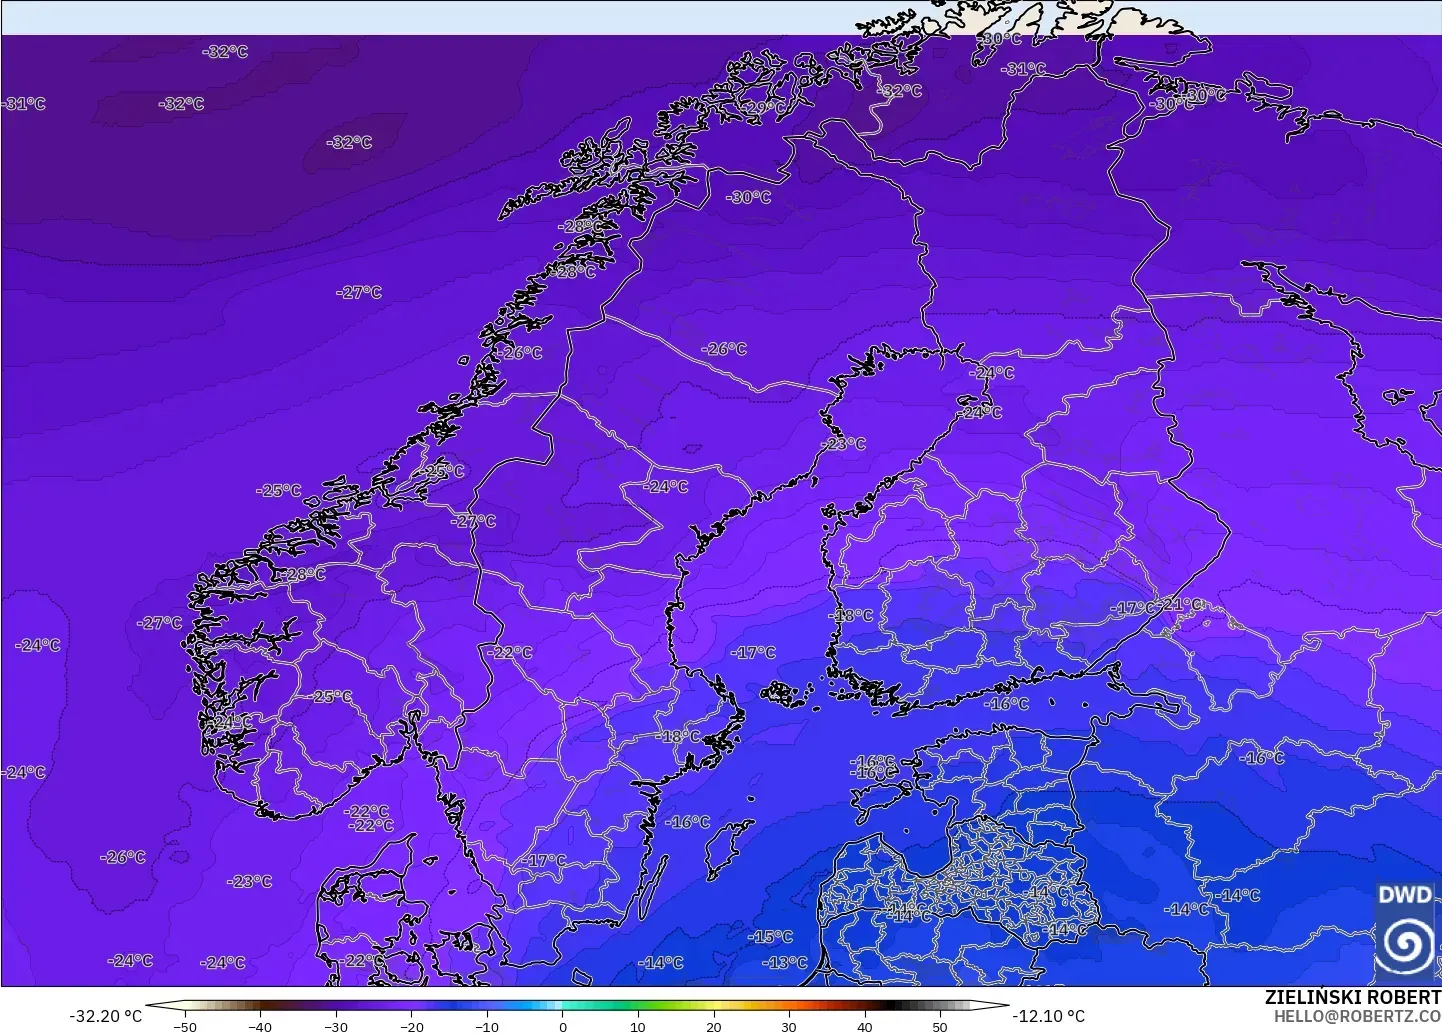Click the 50 tick on the colorbar
Screen dimensions: 1442x1035
pos(940,1027)
